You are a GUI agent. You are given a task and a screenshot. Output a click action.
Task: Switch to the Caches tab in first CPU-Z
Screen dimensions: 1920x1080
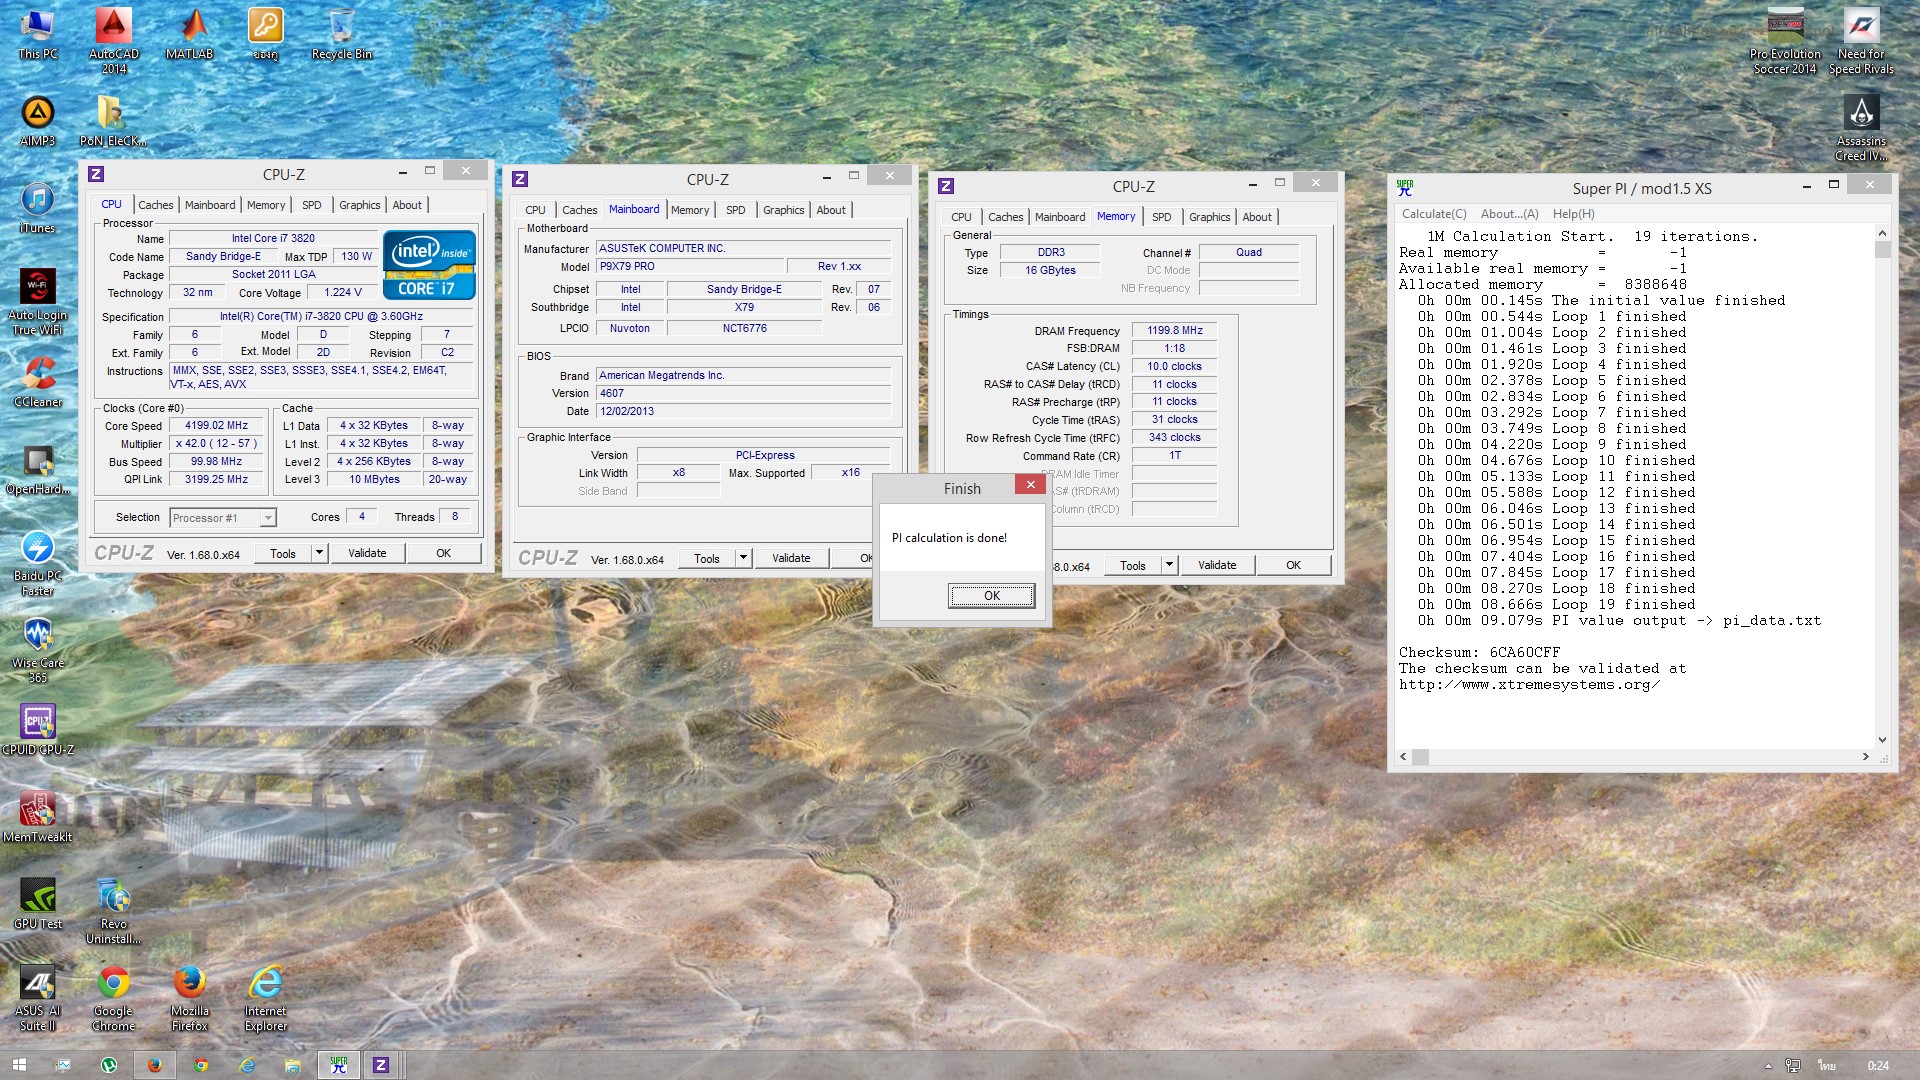click(155, 205)
